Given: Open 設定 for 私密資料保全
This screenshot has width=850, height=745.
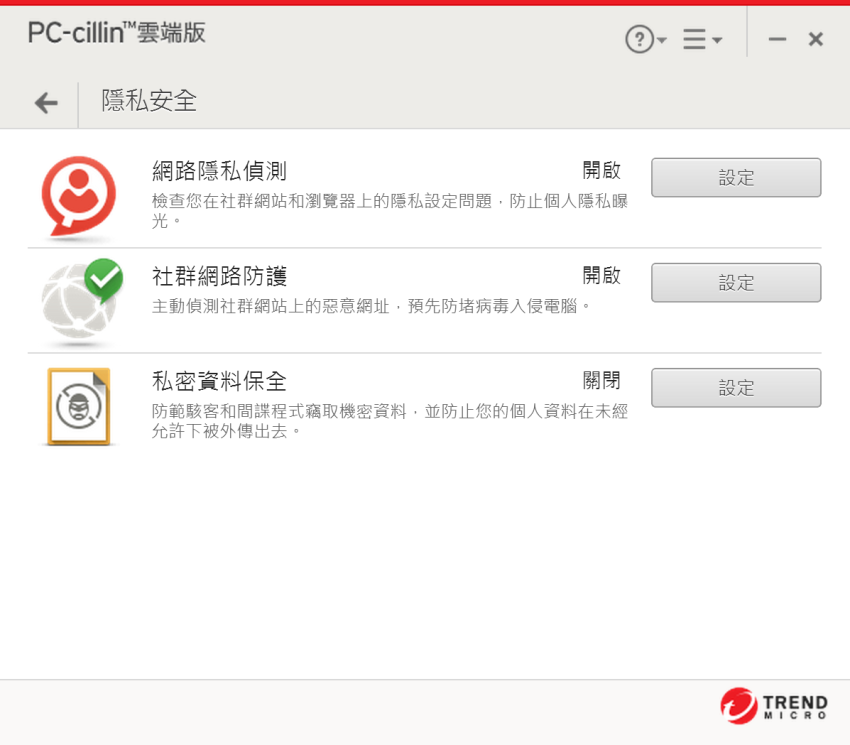Looking at the screenshot, I should [x=736, y=388].
